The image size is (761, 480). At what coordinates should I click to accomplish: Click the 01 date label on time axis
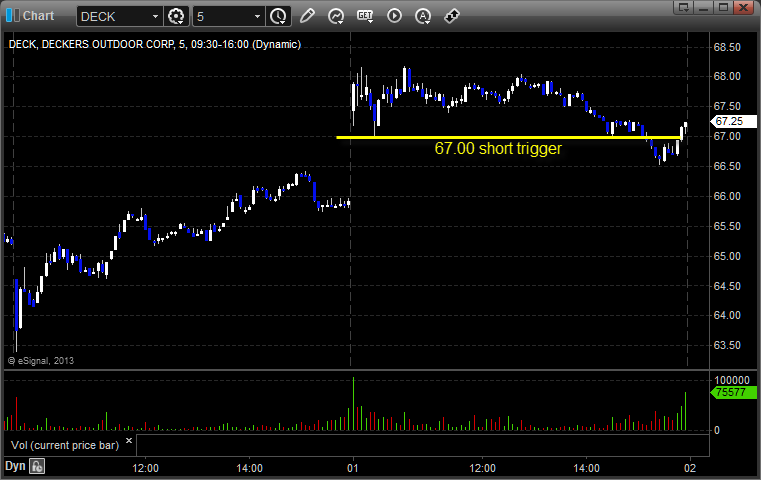pyautogui.click(x=352, y=468)
